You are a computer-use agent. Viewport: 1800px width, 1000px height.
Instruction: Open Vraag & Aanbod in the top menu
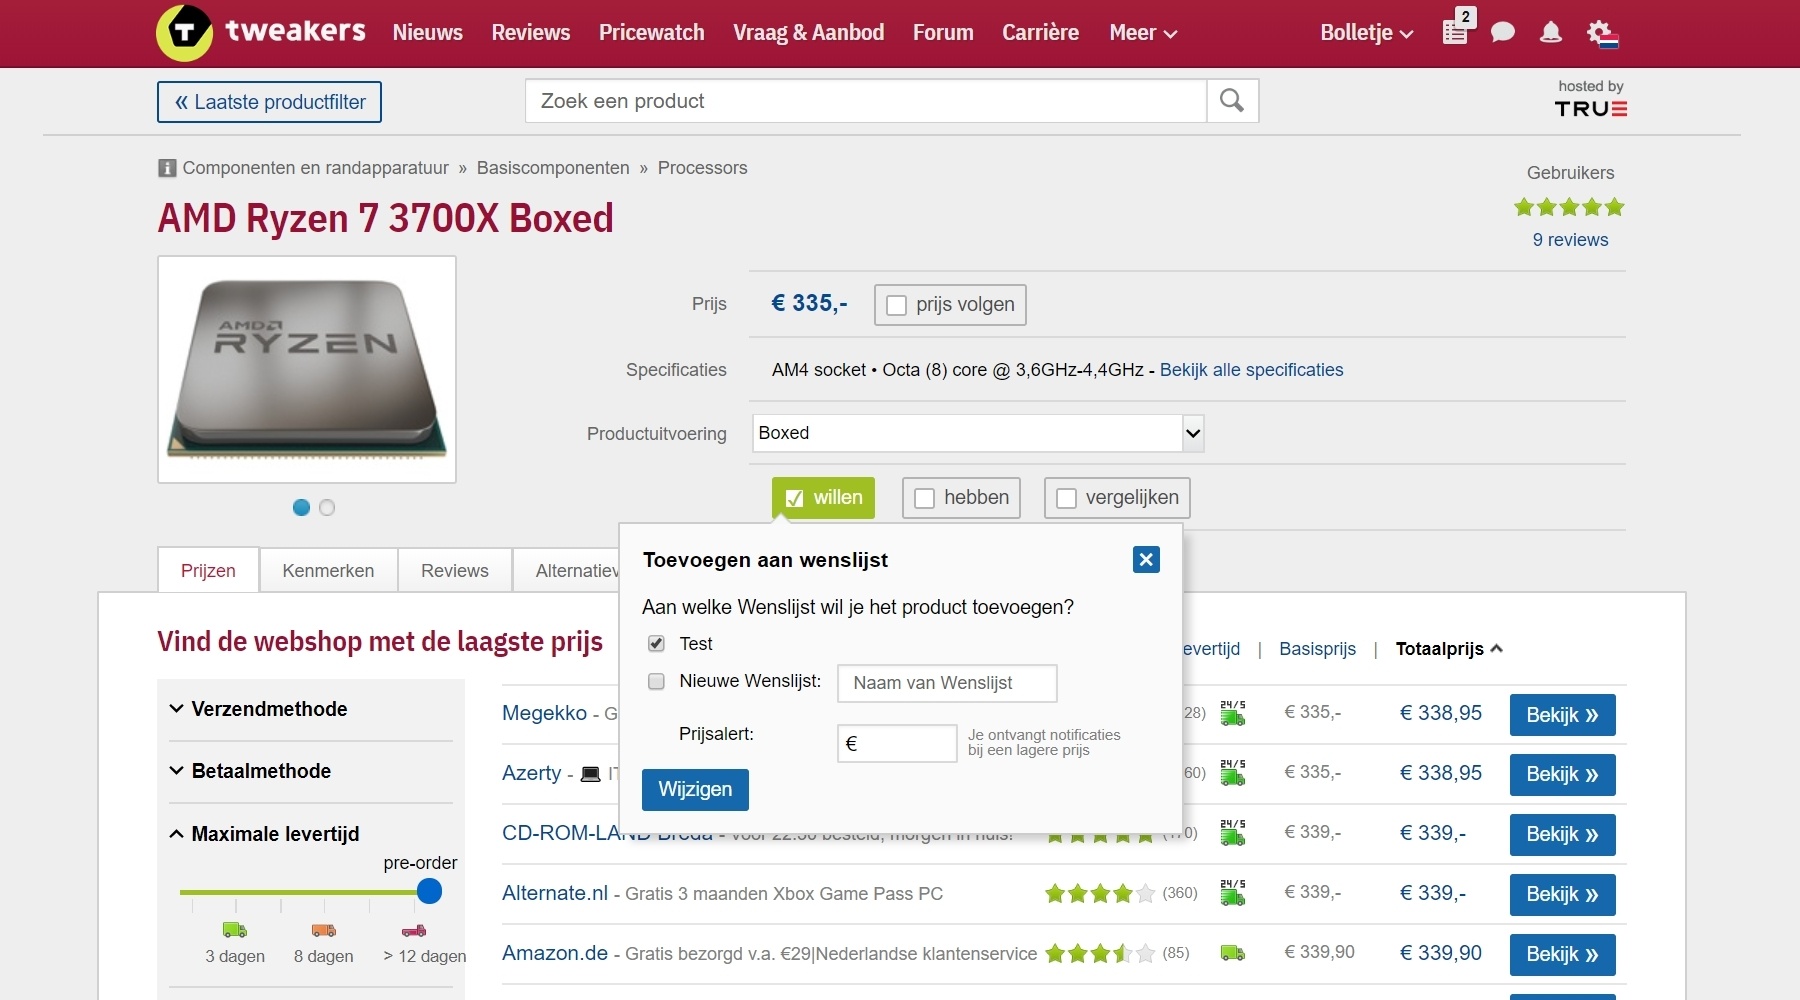809,33
